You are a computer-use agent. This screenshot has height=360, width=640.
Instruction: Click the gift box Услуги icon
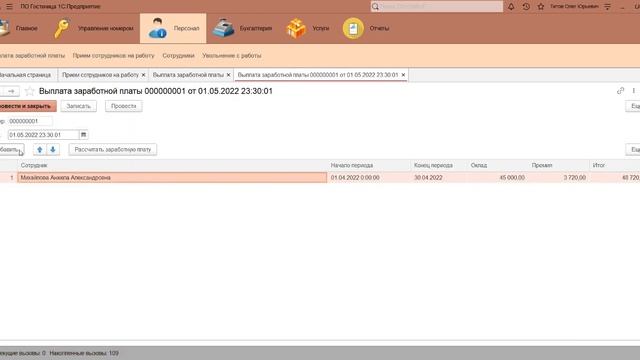tap(296, 28)
